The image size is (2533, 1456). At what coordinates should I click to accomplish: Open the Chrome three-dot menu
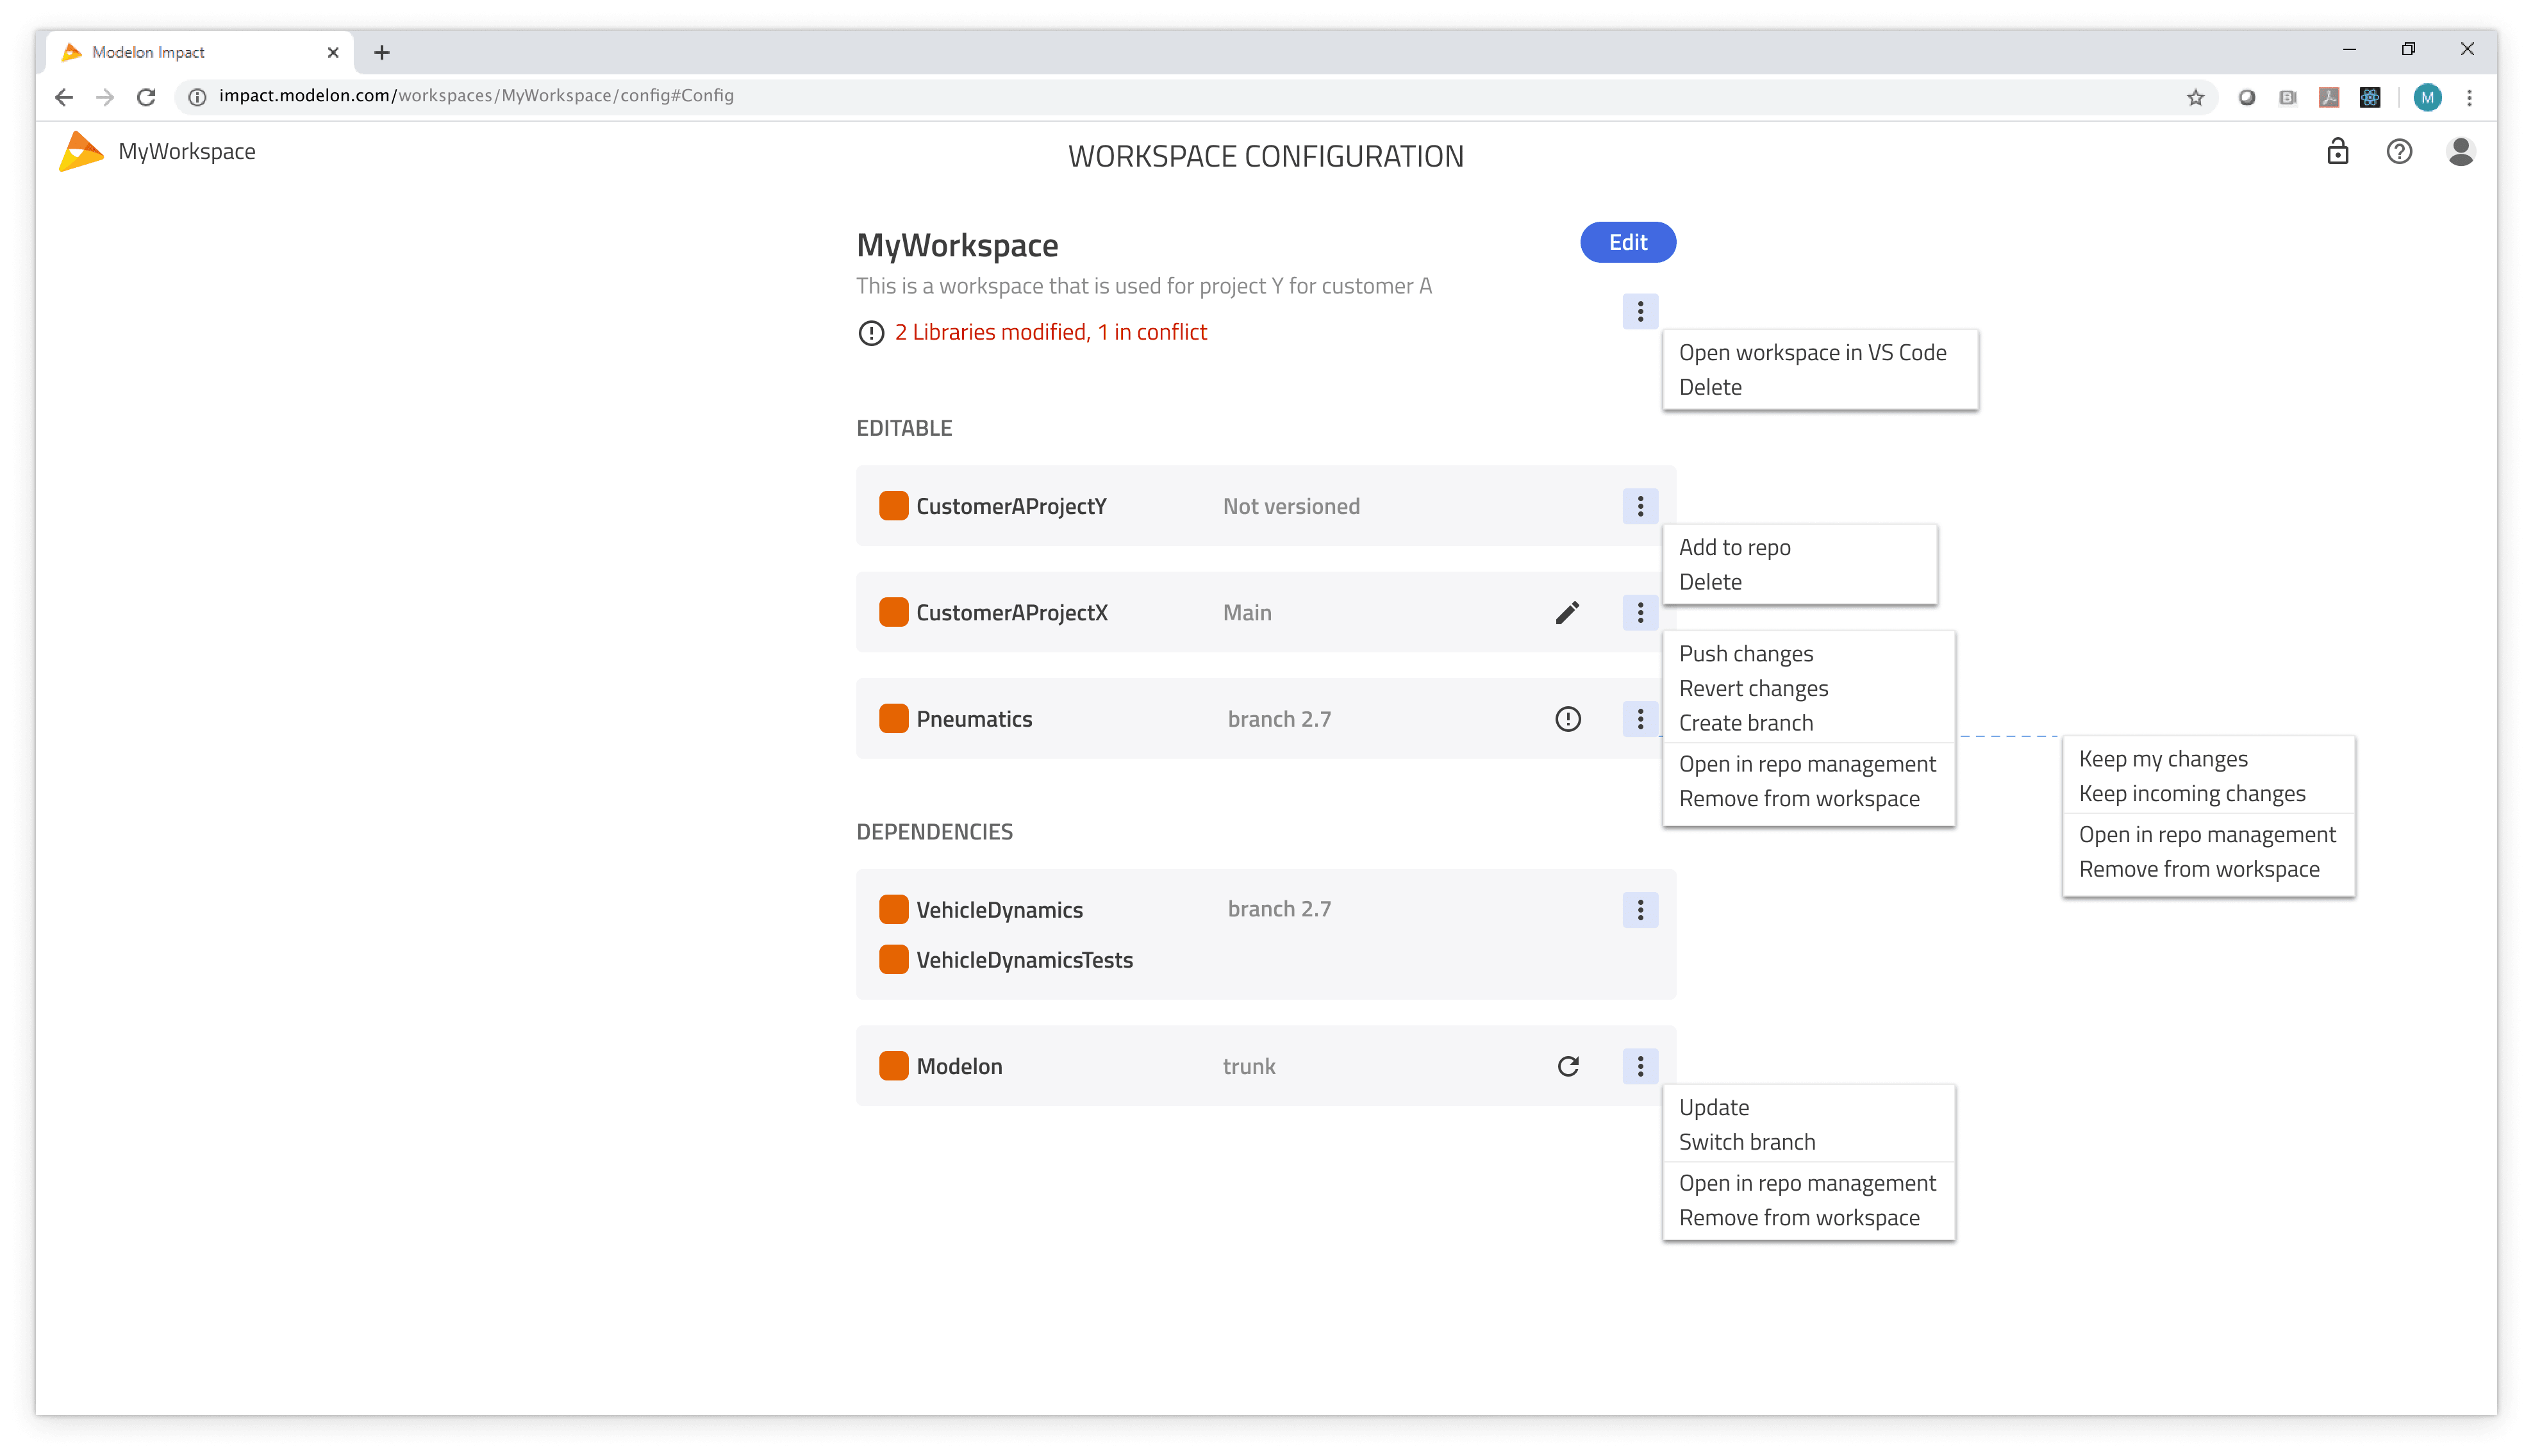[2469, 97]
